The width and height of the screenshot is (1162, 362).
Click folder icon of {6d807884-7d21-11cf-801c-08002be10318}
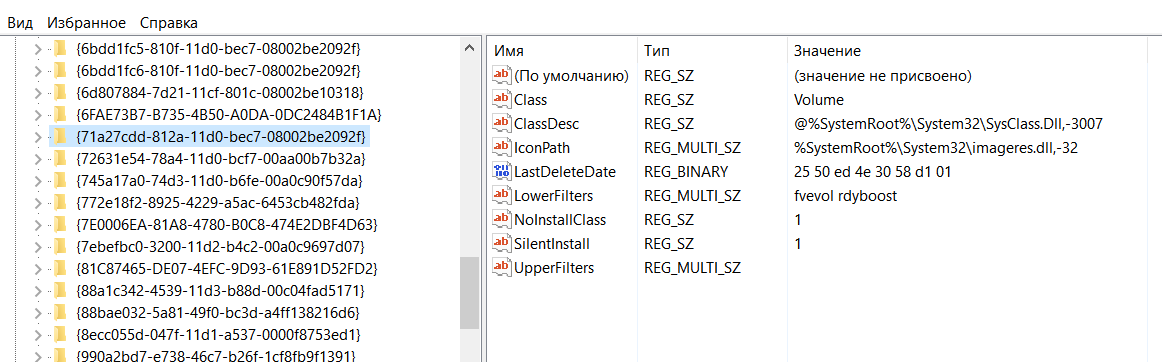tap(60, 93)
